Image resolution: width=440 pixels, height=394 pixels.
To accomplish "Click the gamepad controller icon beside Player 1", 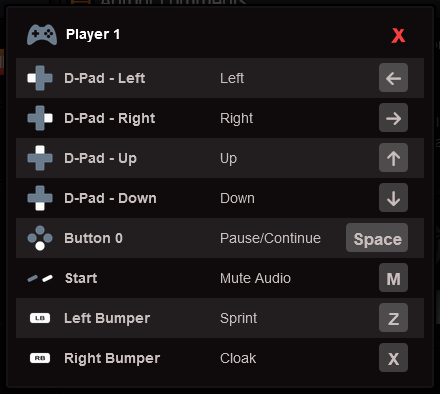I will click(42, 35).
